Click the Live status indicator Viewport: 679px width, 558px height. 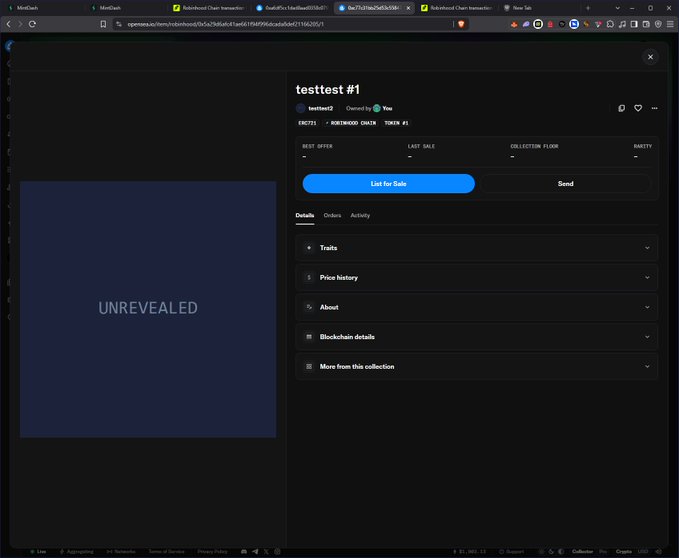(38, 552)
